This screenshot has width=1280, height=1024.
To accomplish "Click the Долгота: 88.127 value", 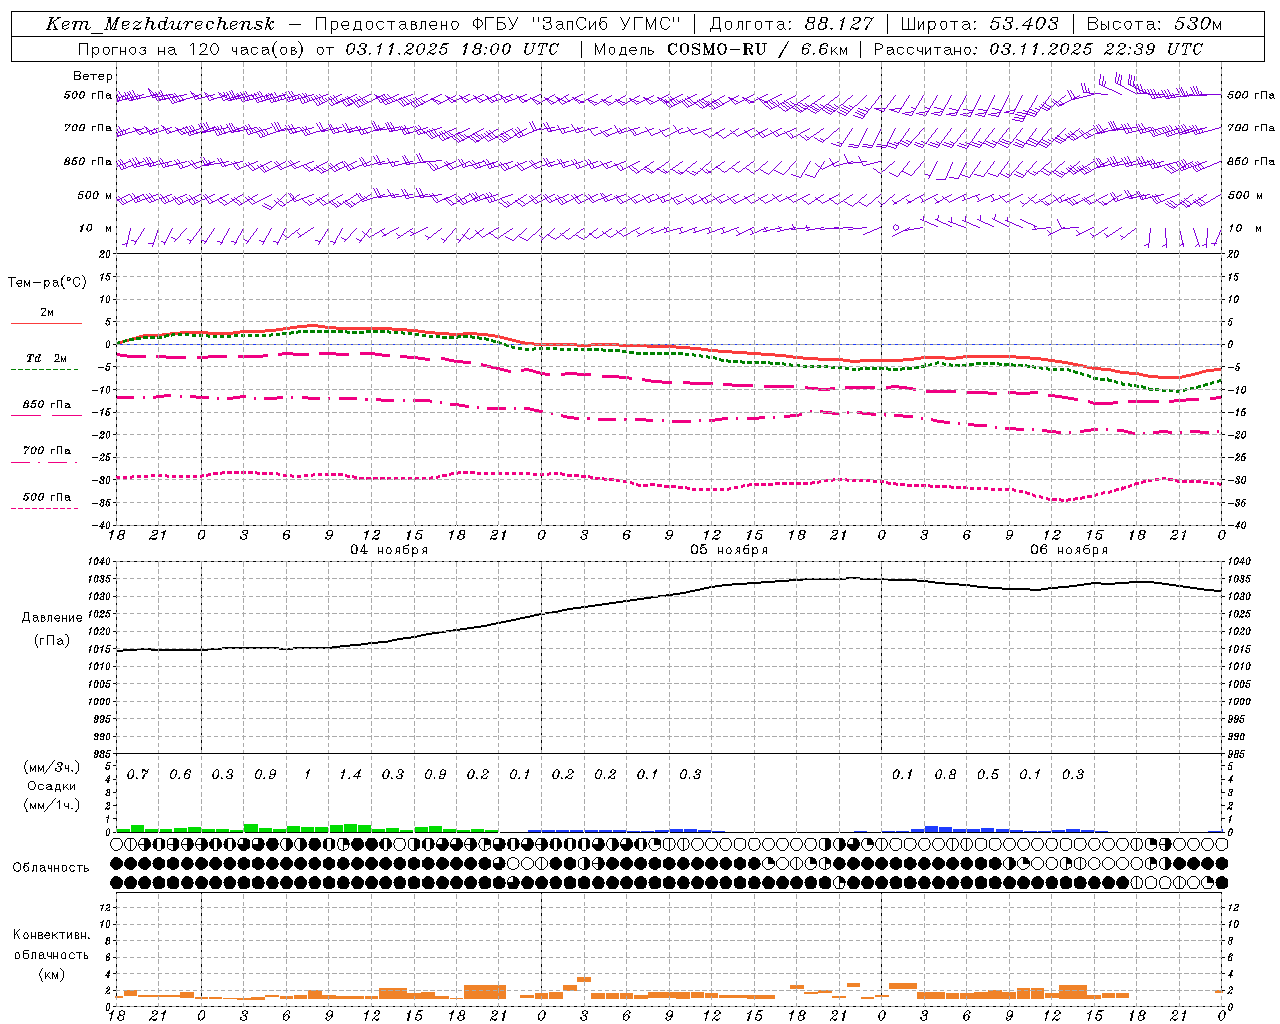I will (x=791, y=24).
